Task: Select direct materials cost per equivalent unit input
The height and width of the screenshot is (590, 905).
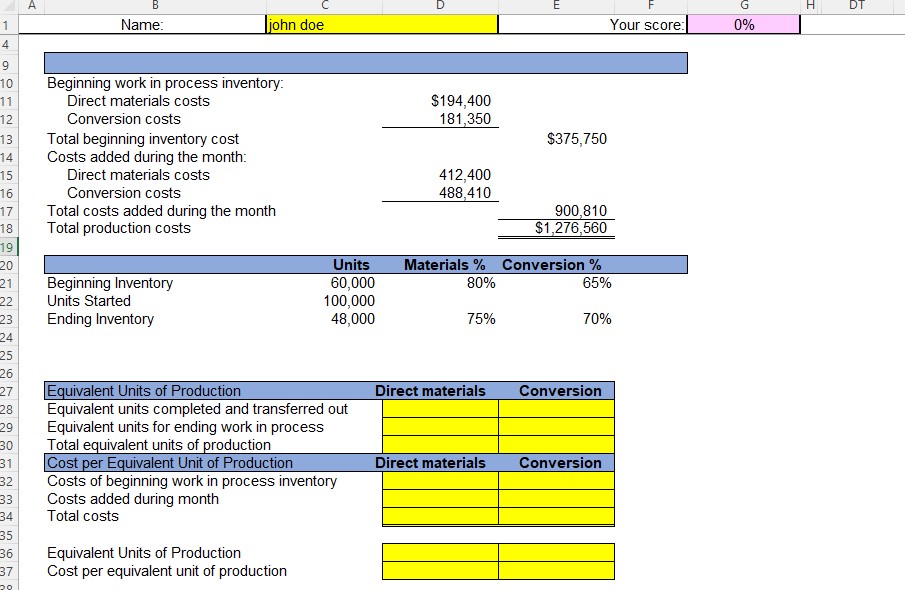Action: [x=440, y=570]
